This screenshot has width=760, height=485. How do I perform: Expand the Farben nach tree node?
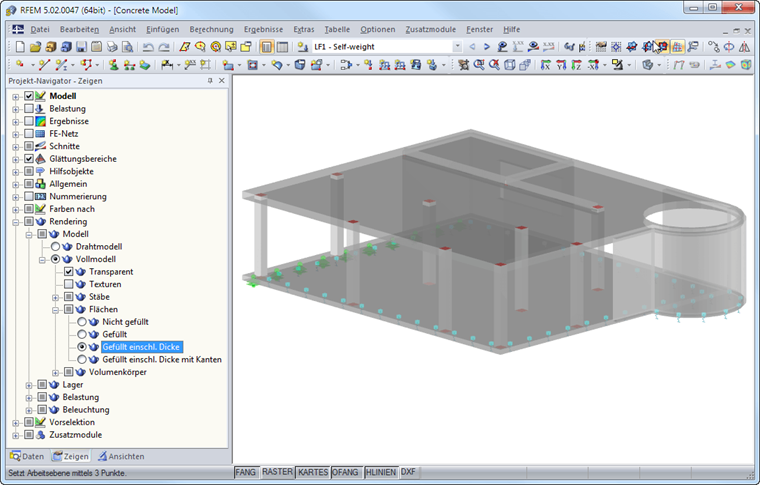(16, 209)
